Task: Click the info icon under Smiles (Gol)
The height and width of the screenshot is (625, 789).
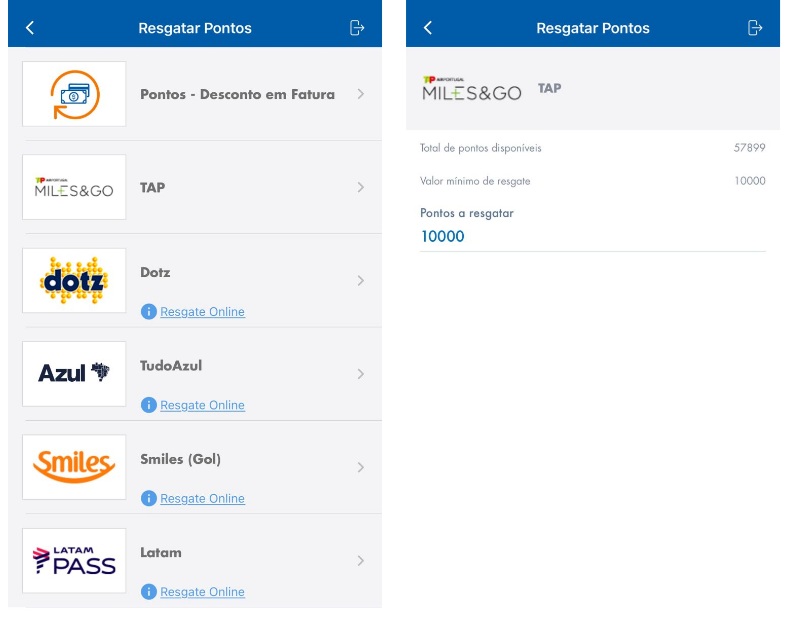Action: [x=149, y=498]
